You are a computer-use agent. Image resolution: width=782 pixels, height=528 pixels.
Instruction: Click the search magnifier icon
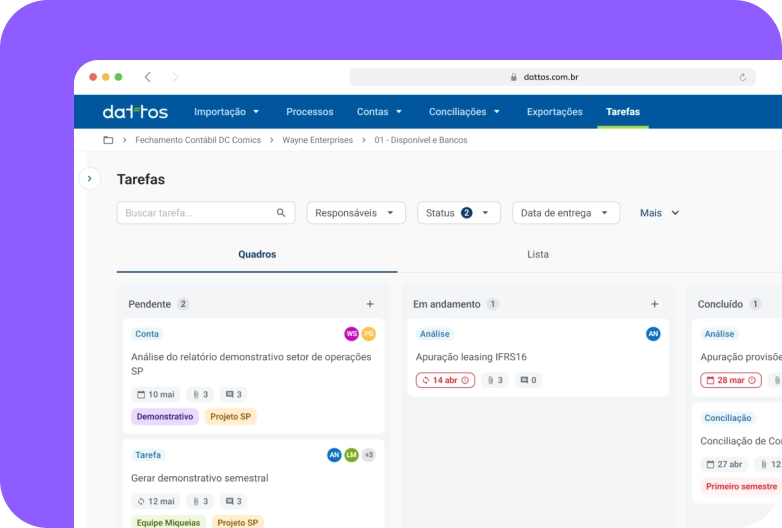click(281, 213)
